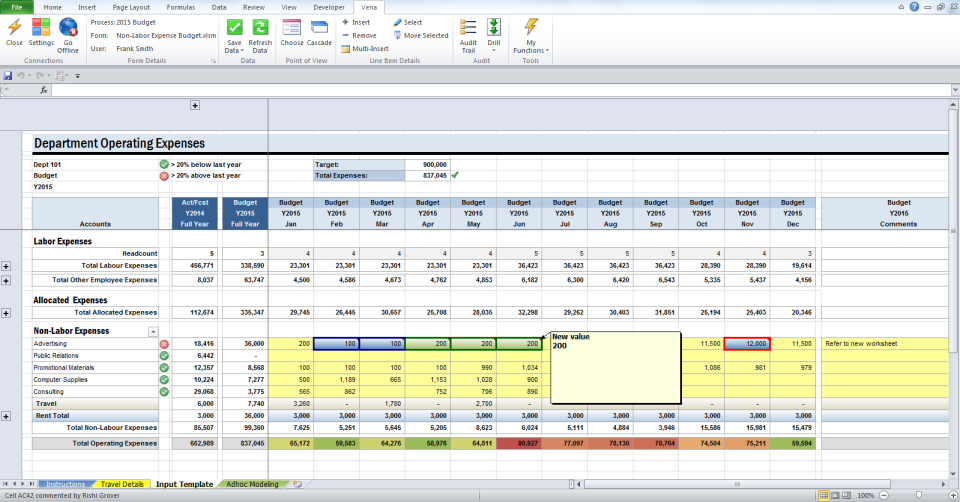Click horizontal scrollbar right arrow
The height and width of the screenshot is (502, 960).
[x=944, y=484]
